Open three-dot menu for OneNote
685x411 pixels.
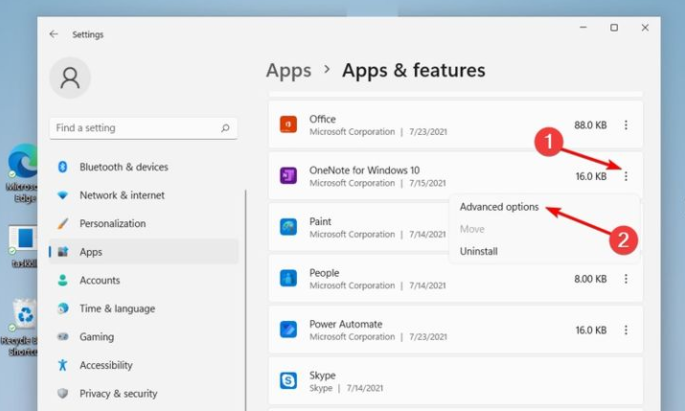click(x=626, y=176)
